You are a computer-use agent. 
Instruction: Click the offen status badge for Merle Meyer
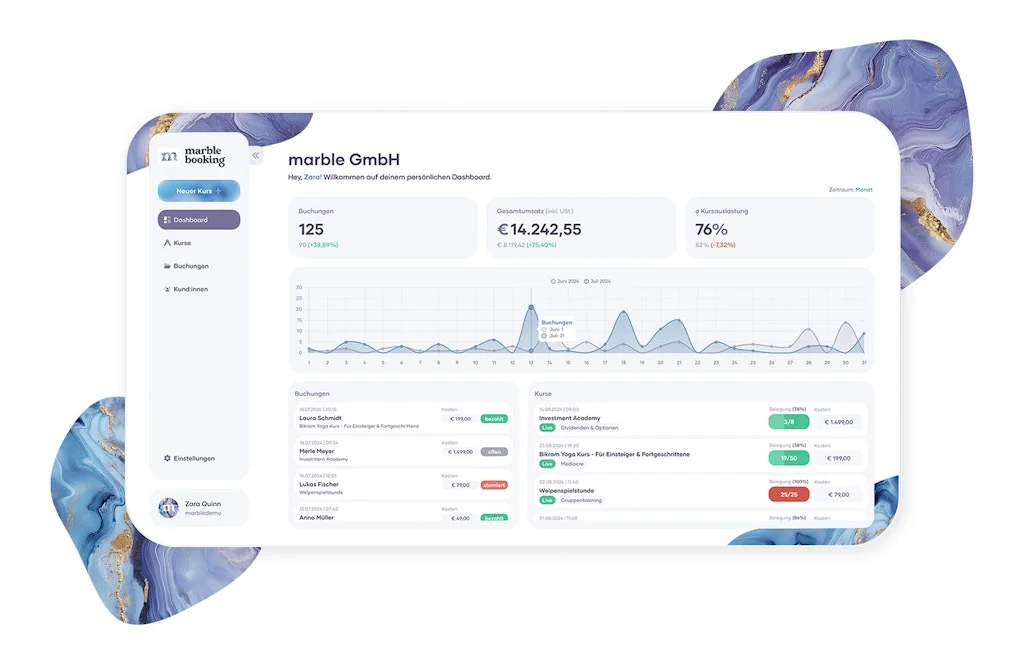pos(494,452)
